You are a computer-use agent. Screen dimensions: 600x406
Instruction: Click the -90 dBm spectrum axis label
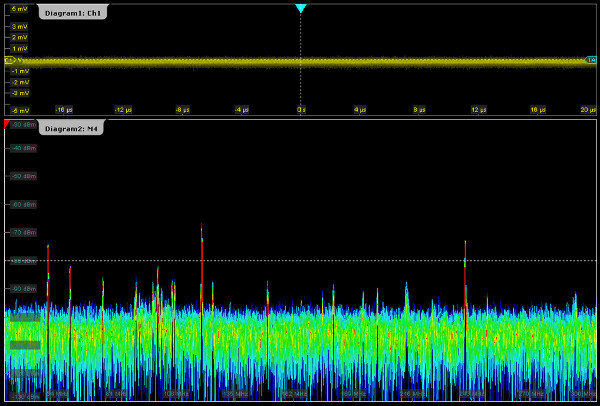click(23, 289)
